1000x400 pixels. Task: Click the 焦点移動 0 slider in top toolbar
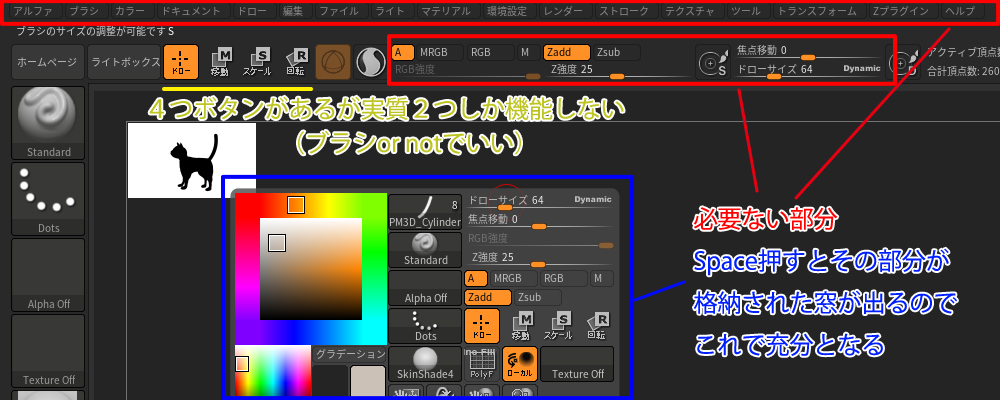(x=809, y=52)
